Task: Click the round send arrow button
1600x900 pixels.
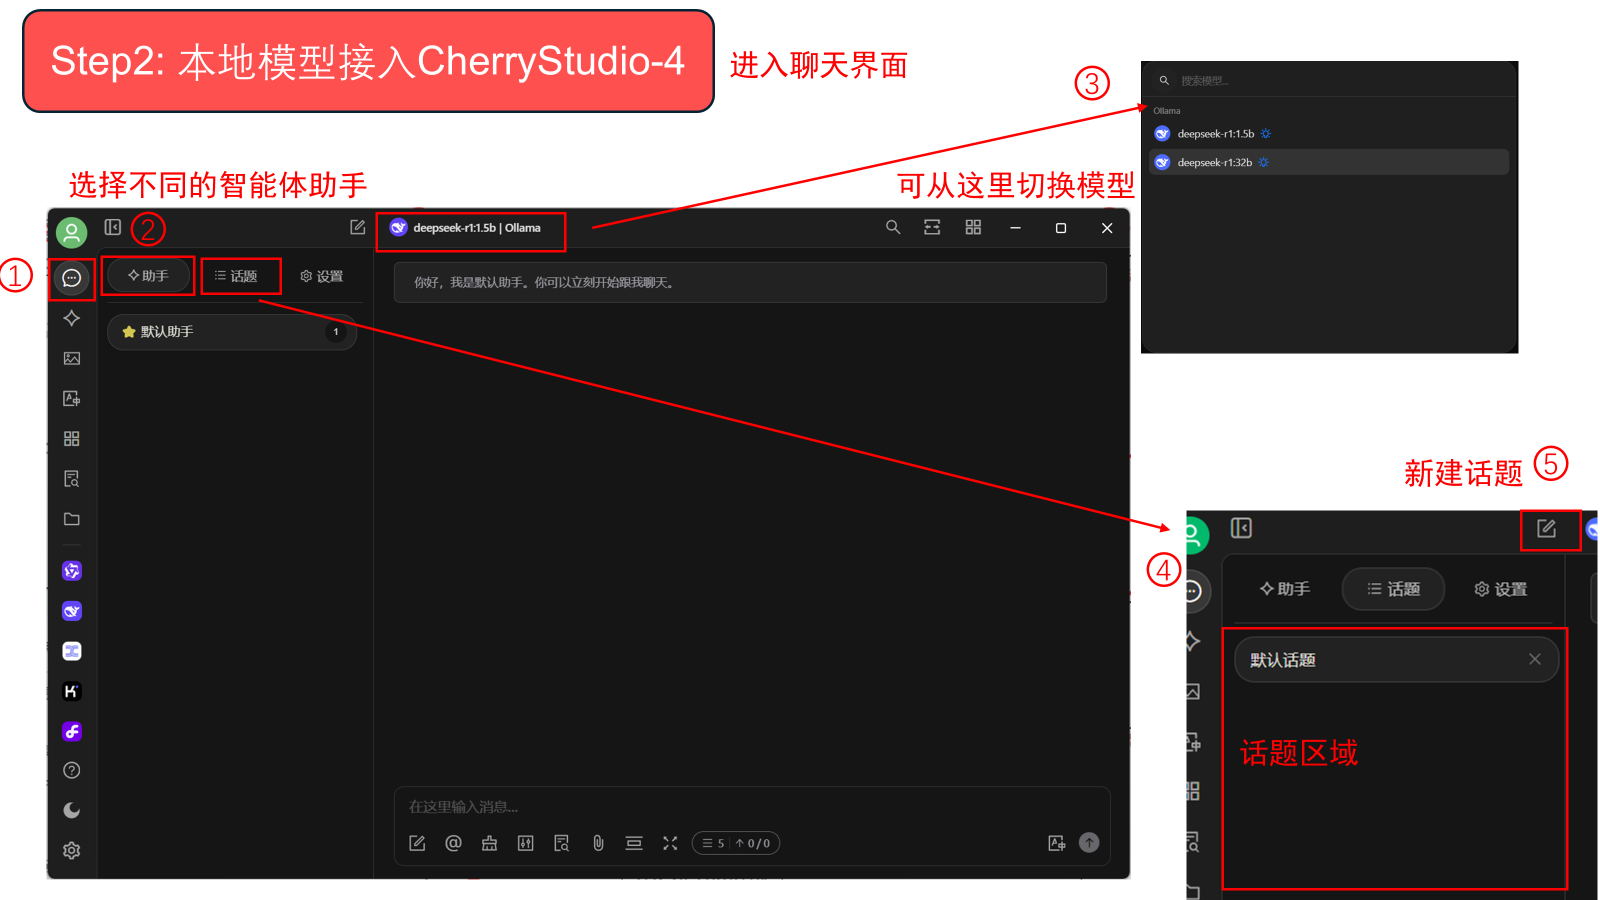Action: click(x=1089, y=843)
